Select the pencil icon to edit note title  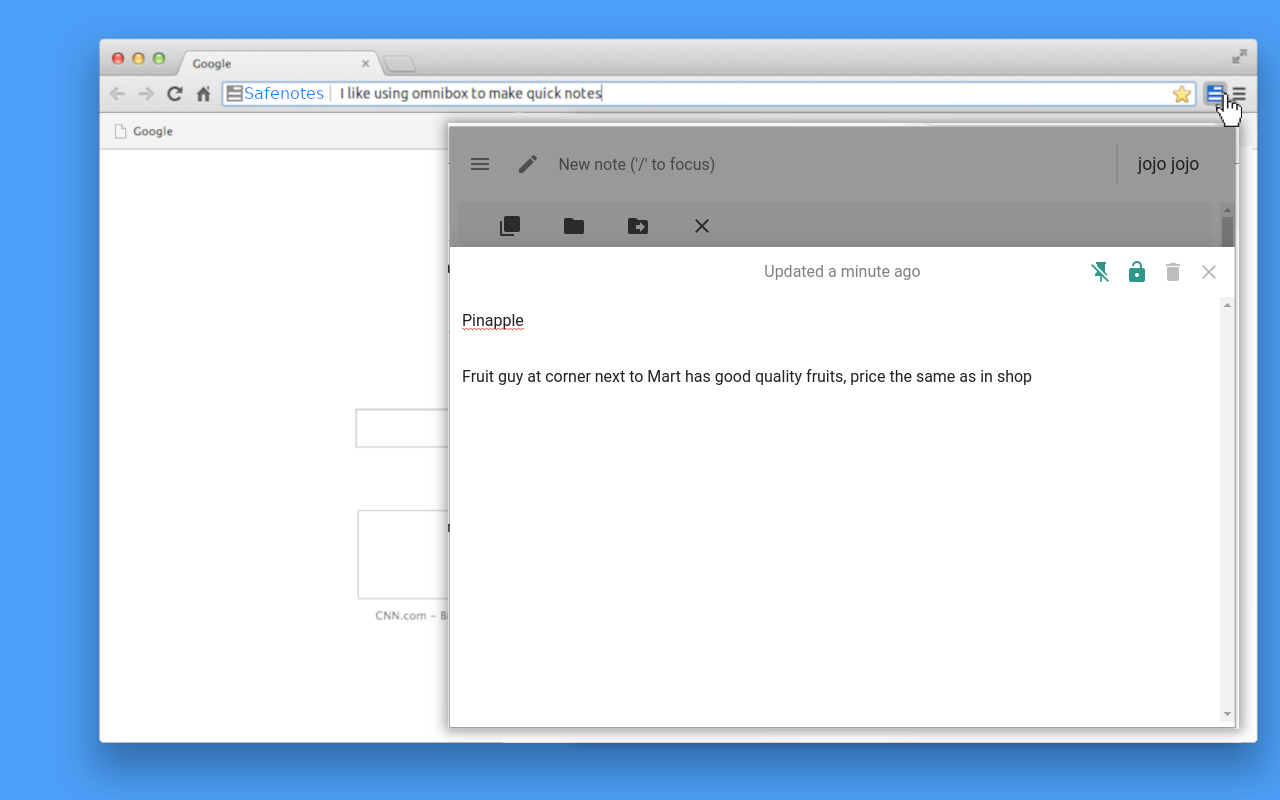[x=527, y=164]
